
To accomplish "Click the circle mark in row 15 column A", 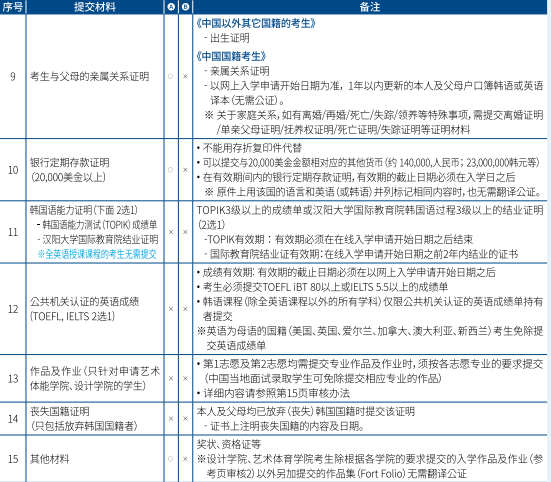I will coord(170,458).
